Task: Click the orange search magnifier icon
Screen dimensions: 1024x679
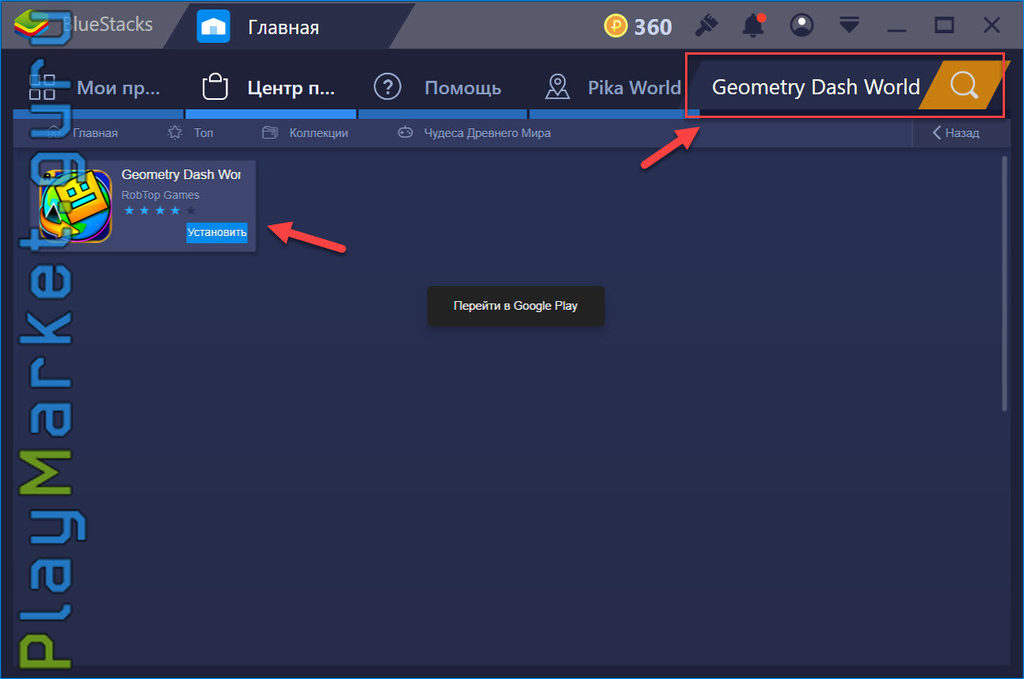Action: (963, 86)
